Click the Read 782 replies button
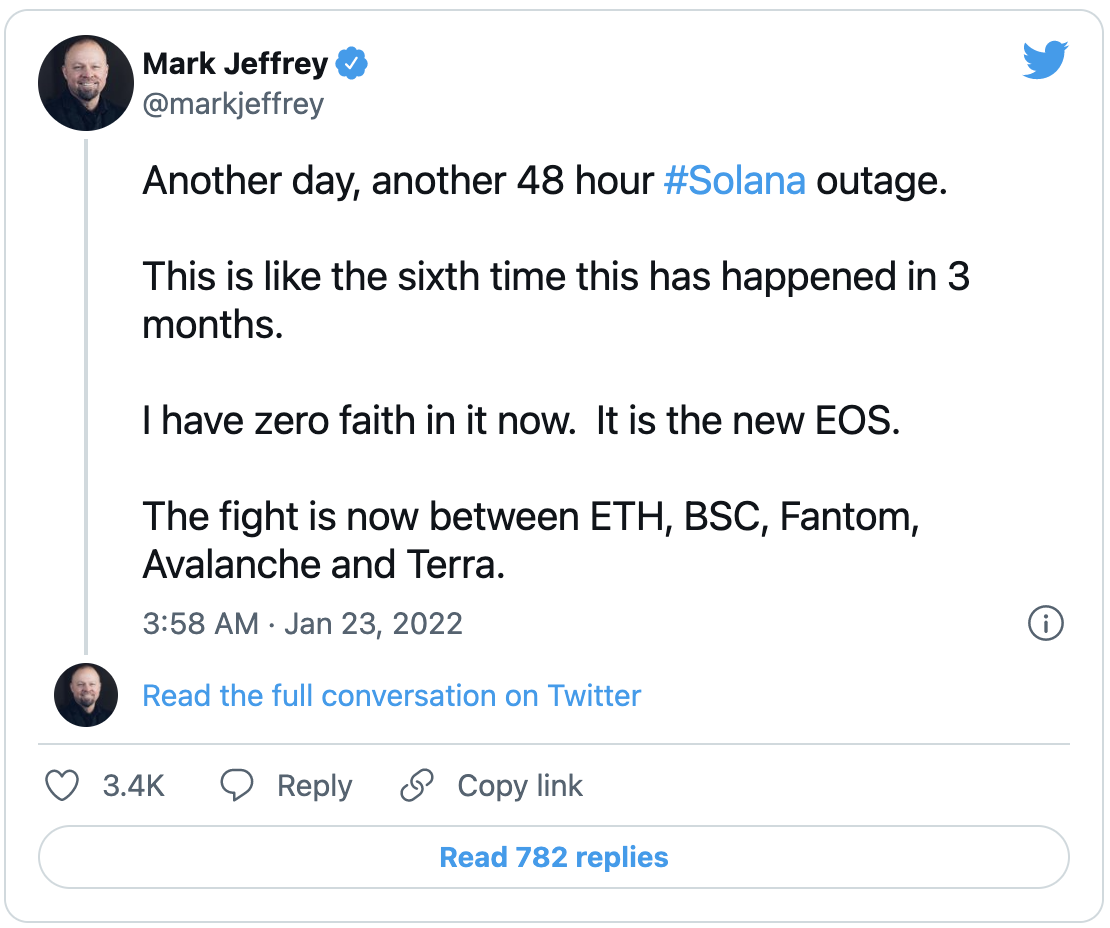The width and height of the screenshot is (1110, 928). 554,857
